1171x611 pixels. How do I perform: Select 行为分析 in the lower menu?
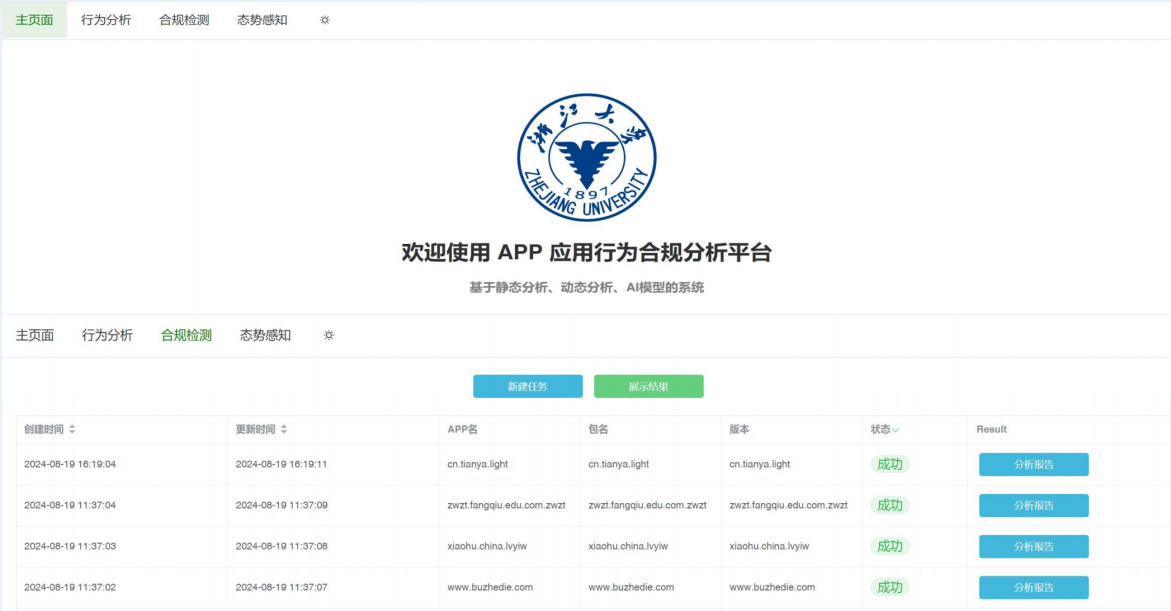(108, 335)
